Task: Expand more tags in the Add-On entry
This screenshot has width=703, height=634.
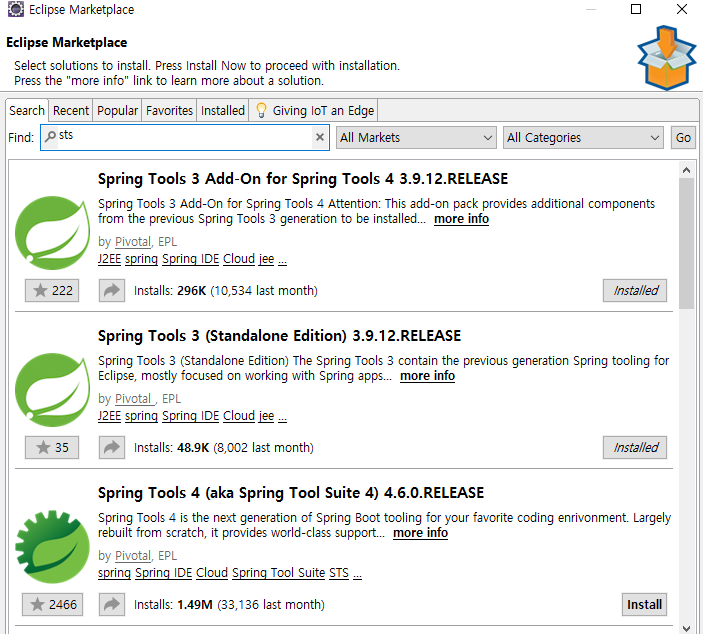Action: [282, 260]
